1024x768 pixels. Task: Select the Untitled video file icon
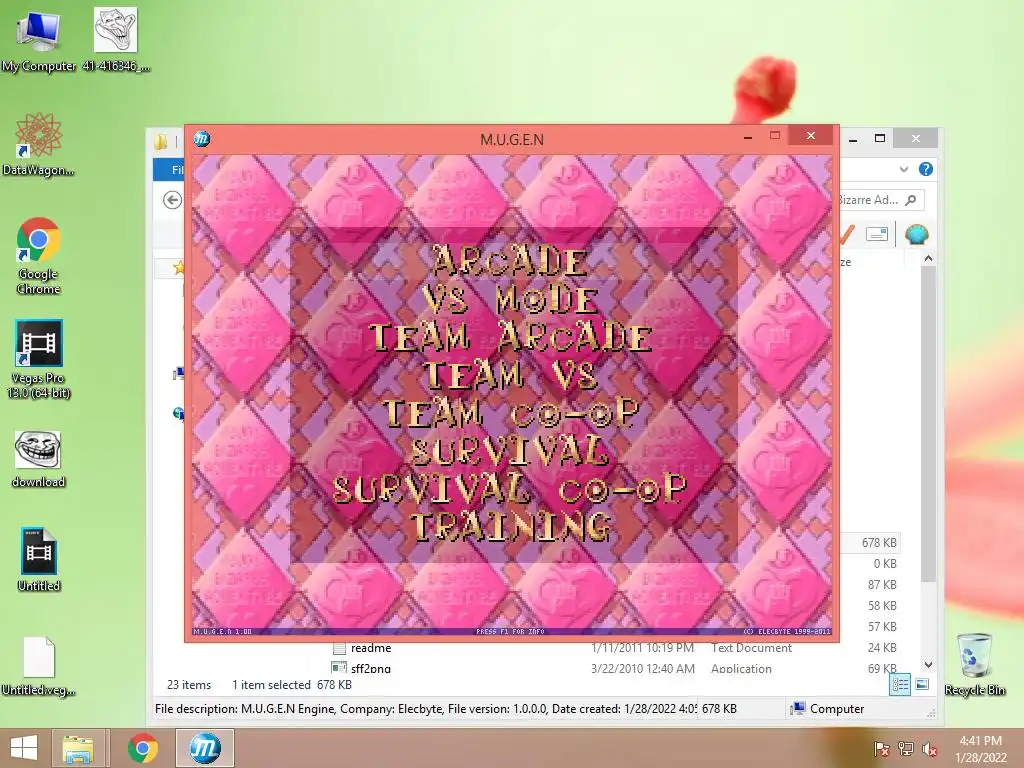pos(39,560)
